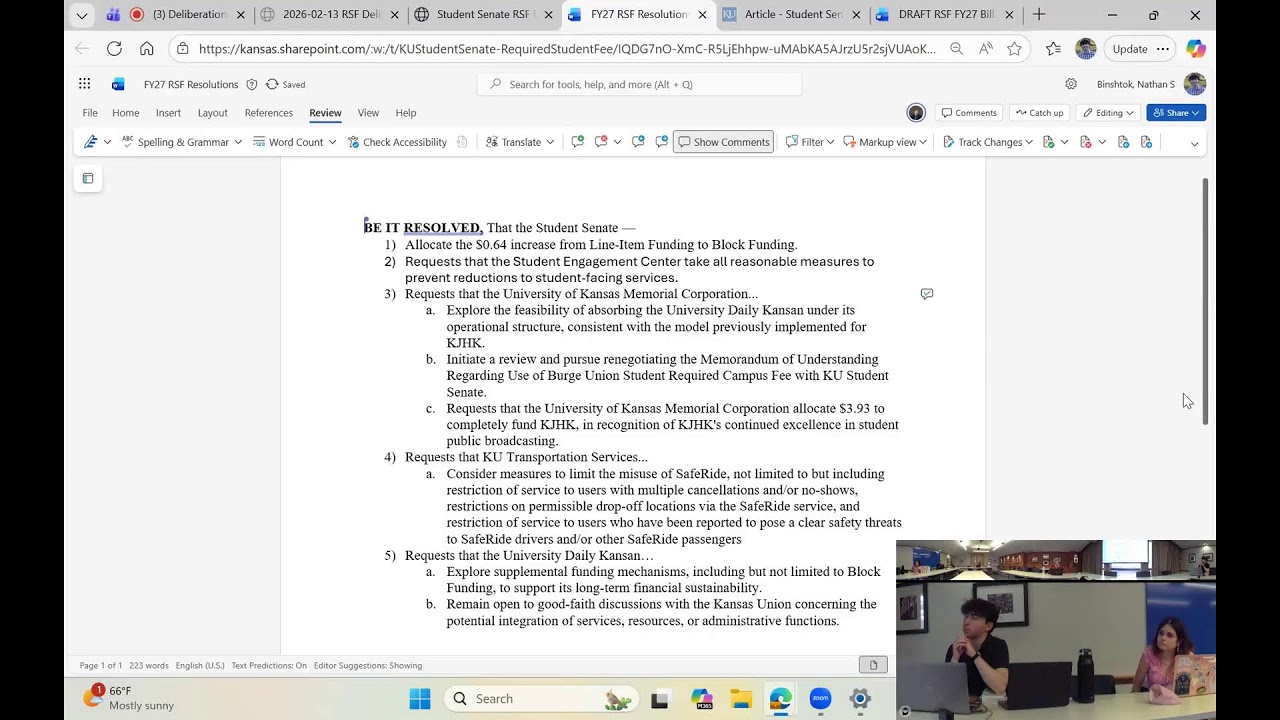This screenshot has height=720, width=1280.
Task: Switch to the References ribbon tab
Action: click(x=269, y=113)
